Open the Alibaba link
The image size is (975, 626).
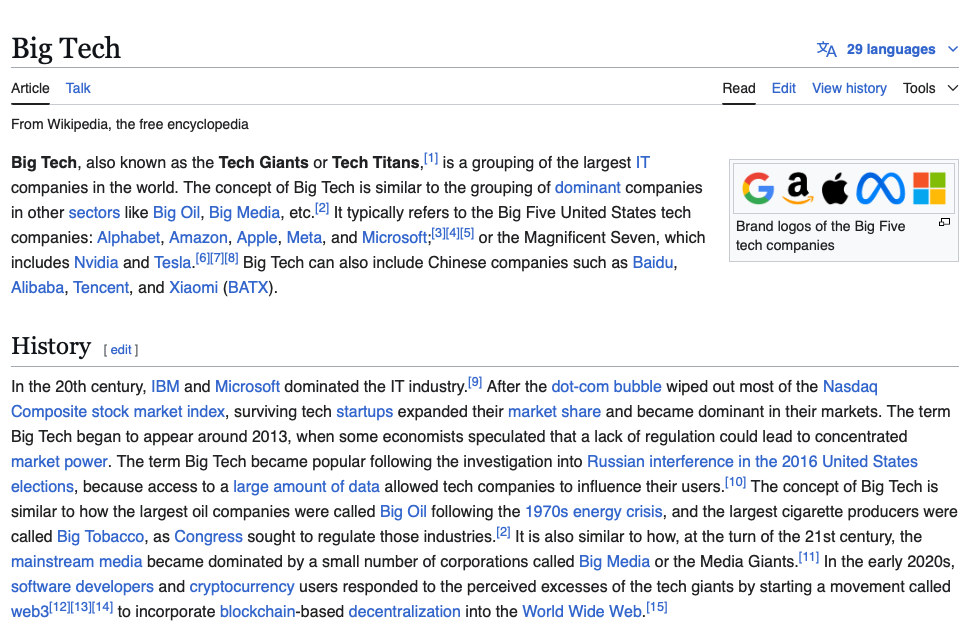[x=37, y=287]
